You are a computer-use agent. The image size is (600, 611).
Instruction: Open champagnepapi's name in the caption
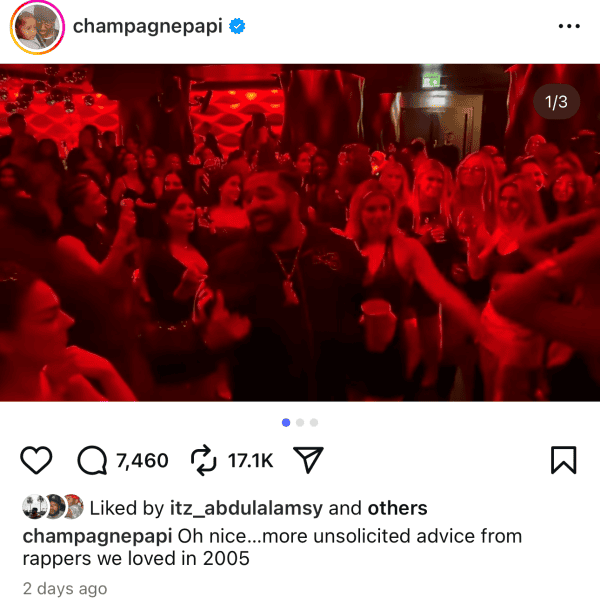click(97, 537)
